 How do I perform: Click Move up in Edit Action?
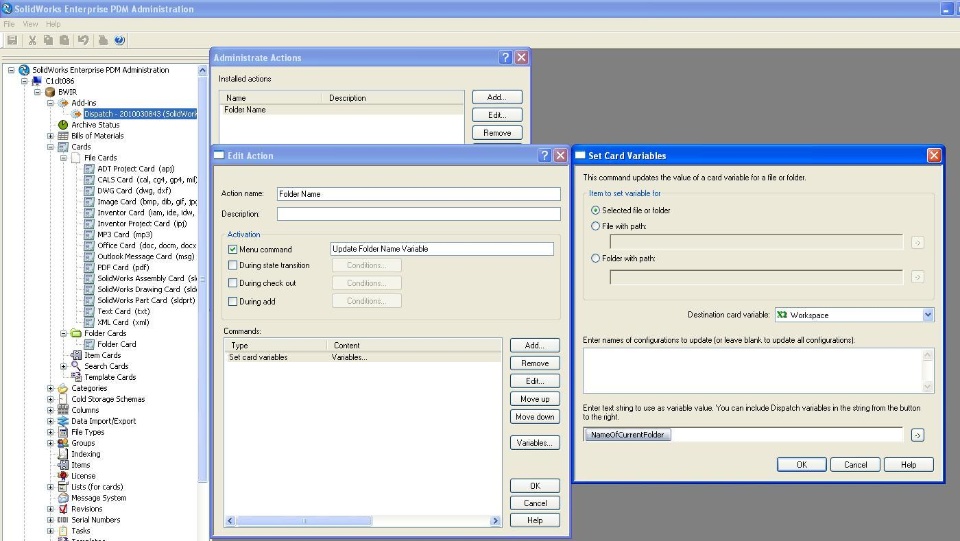tap(534, 399)
